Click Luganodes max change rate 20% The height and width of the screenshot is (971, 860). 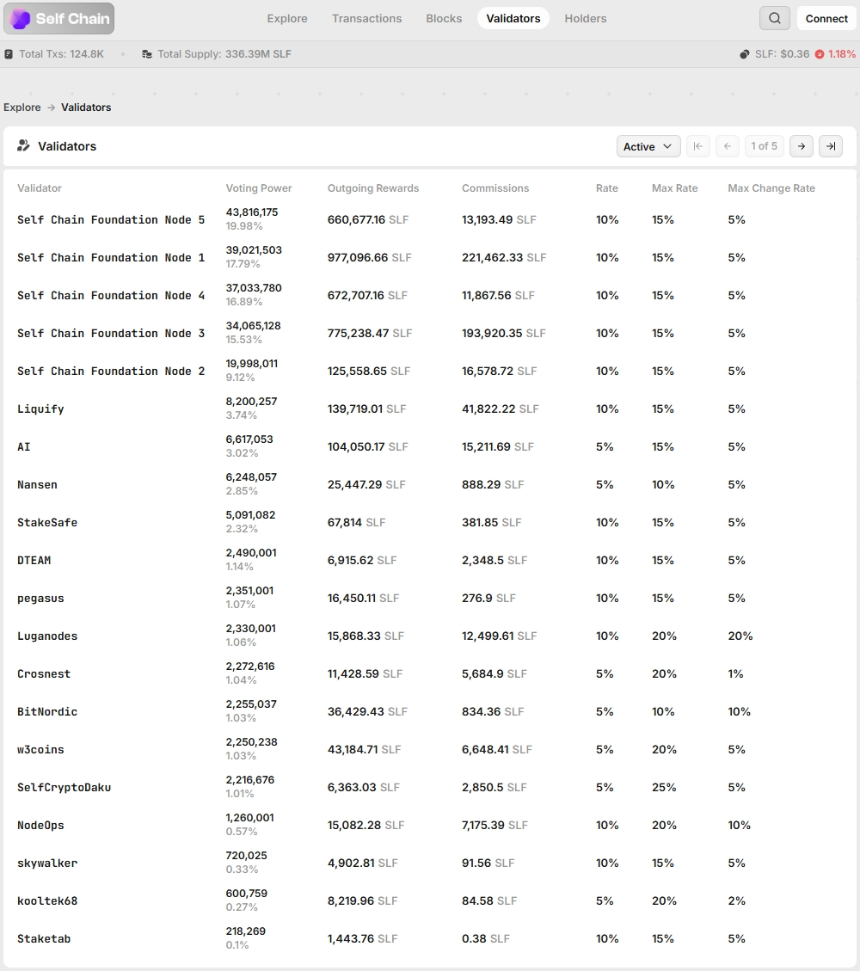741,636
